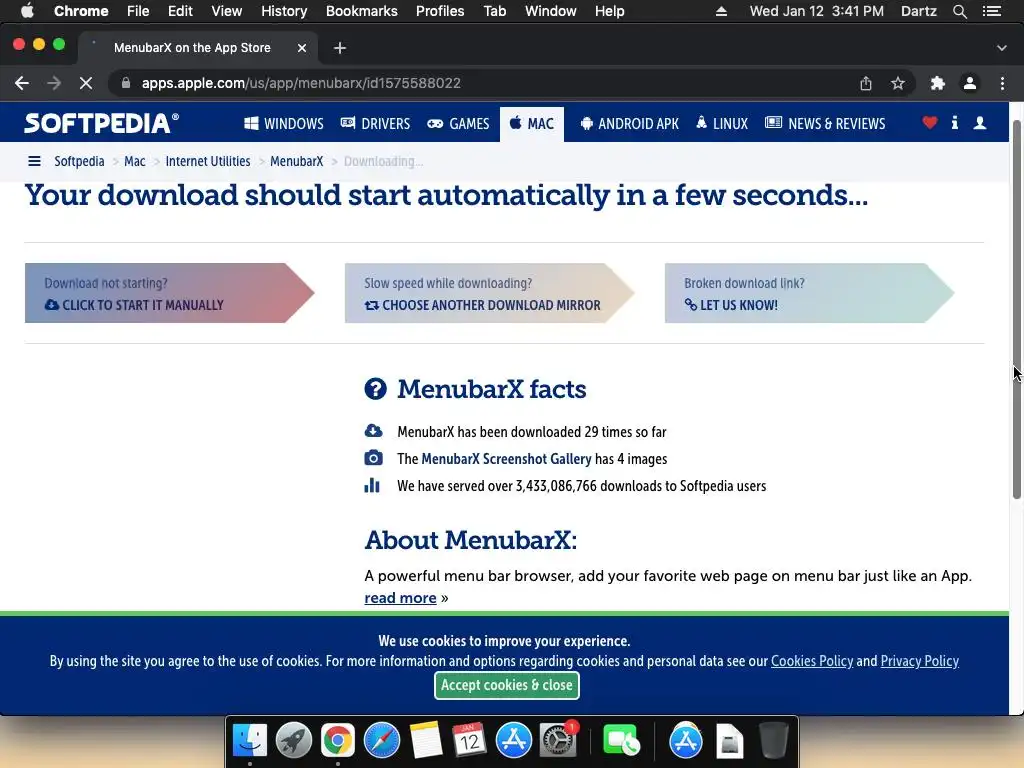Open System Preferences from the Dock
Screen dimensions: 1024x768
(557, 741)
